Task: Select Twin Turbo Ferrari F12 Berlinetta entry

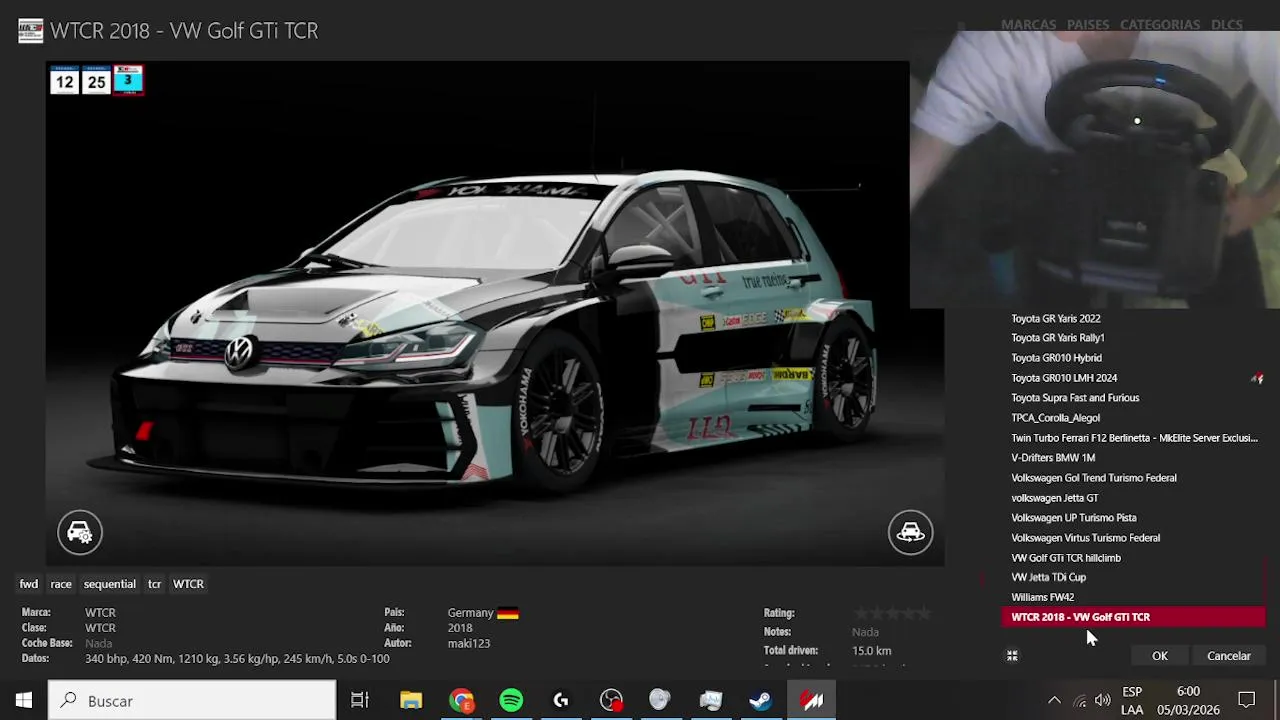Action: [x=1135, y=438]
